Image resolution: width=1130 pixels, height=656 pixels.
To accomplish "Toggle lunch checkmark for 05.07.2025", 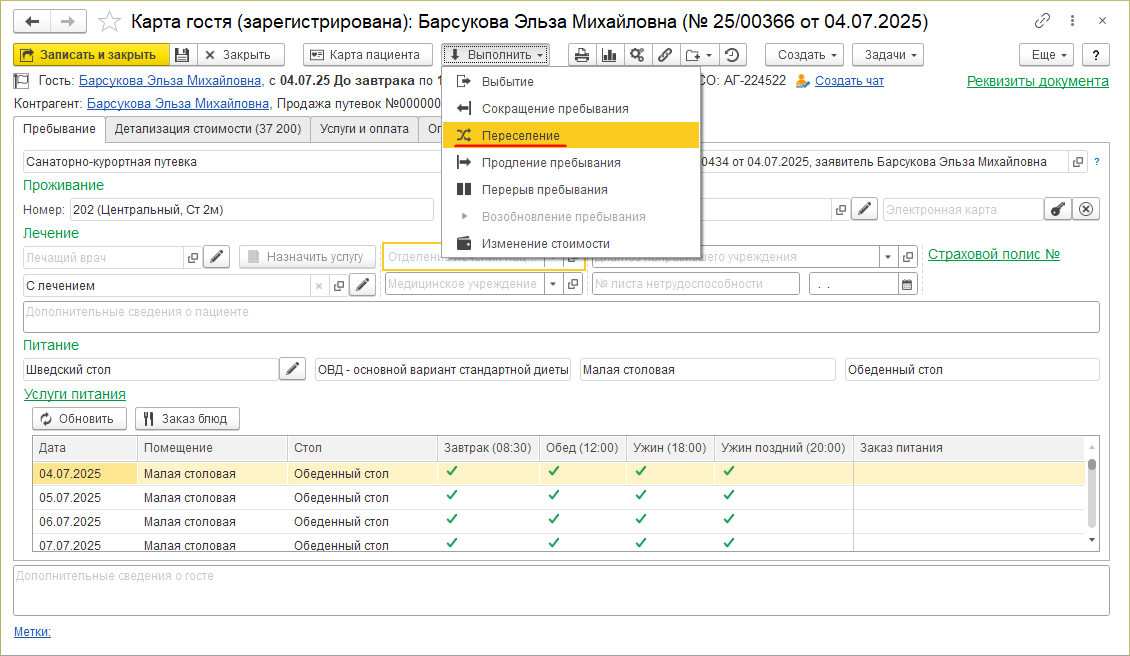I will click(x=554, y=495).
